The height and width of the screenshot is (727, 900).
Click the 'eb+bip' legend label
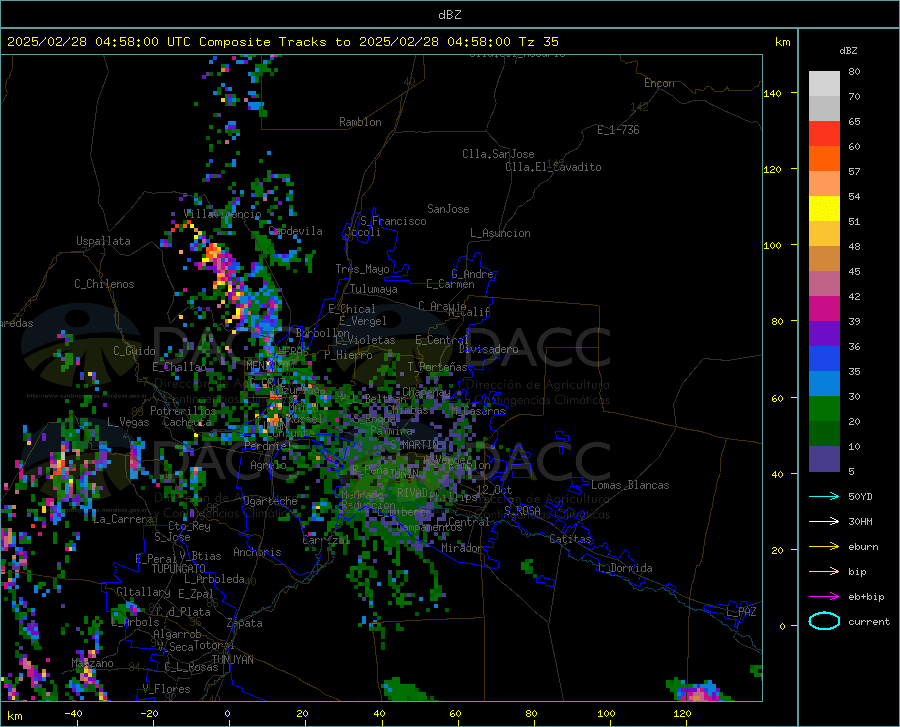(866, 597)
